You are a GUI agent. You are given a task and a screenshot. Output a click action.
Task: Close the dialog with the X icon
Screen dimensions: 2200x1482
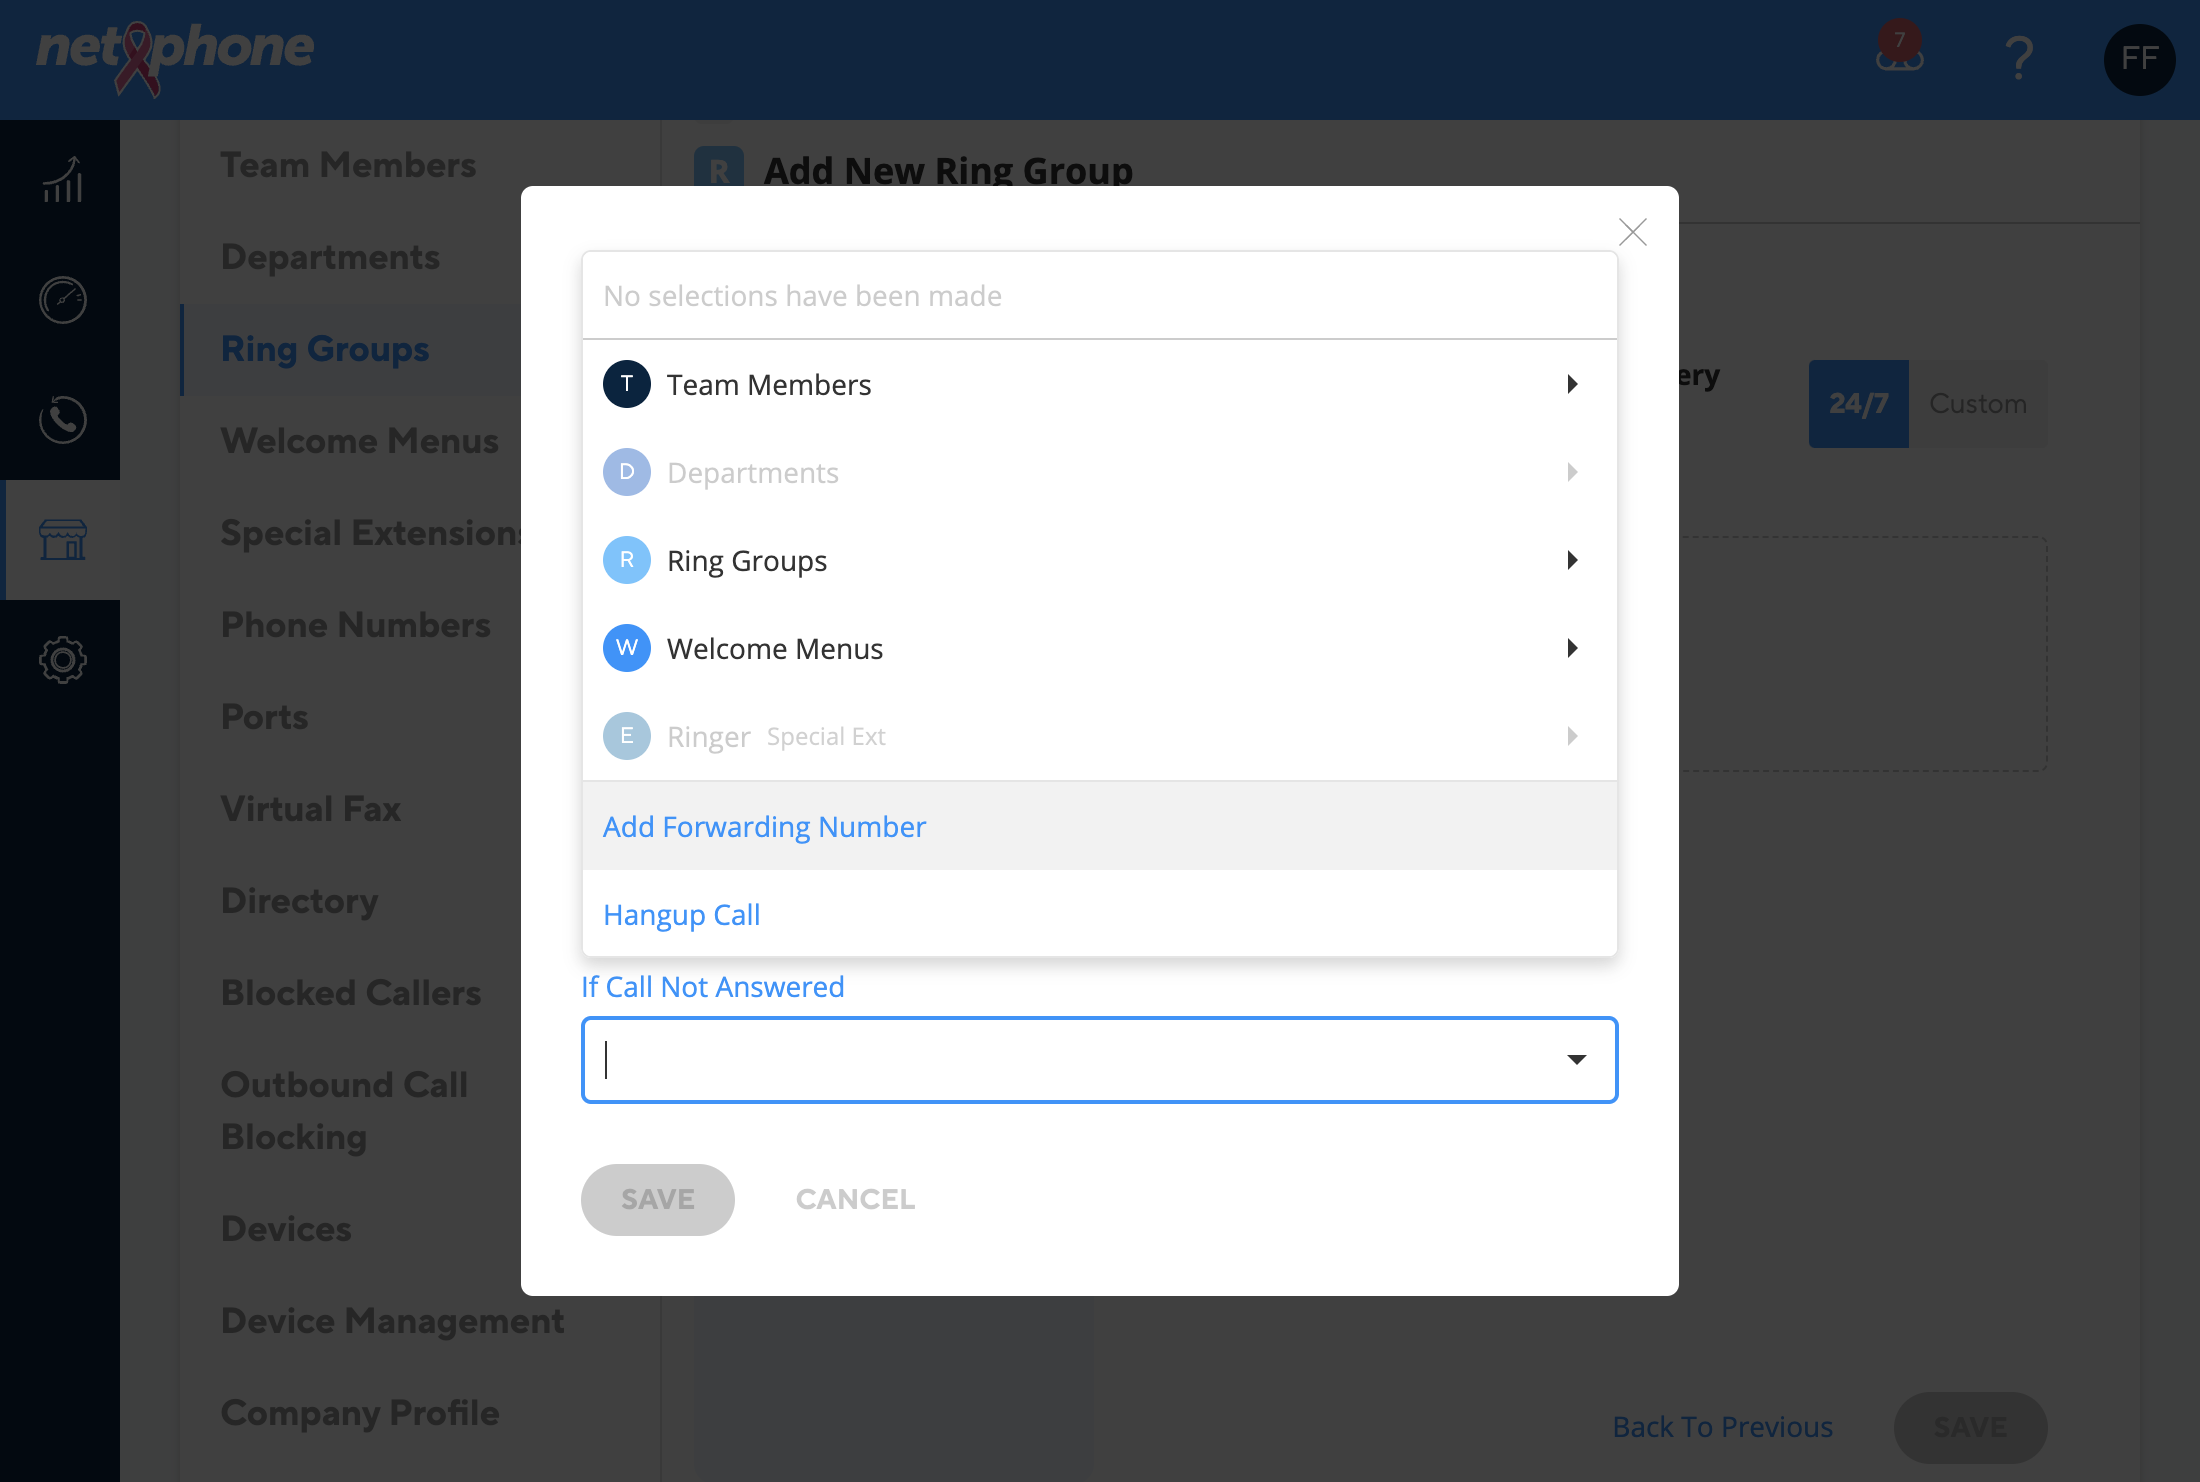click(x=1632, y=232)
